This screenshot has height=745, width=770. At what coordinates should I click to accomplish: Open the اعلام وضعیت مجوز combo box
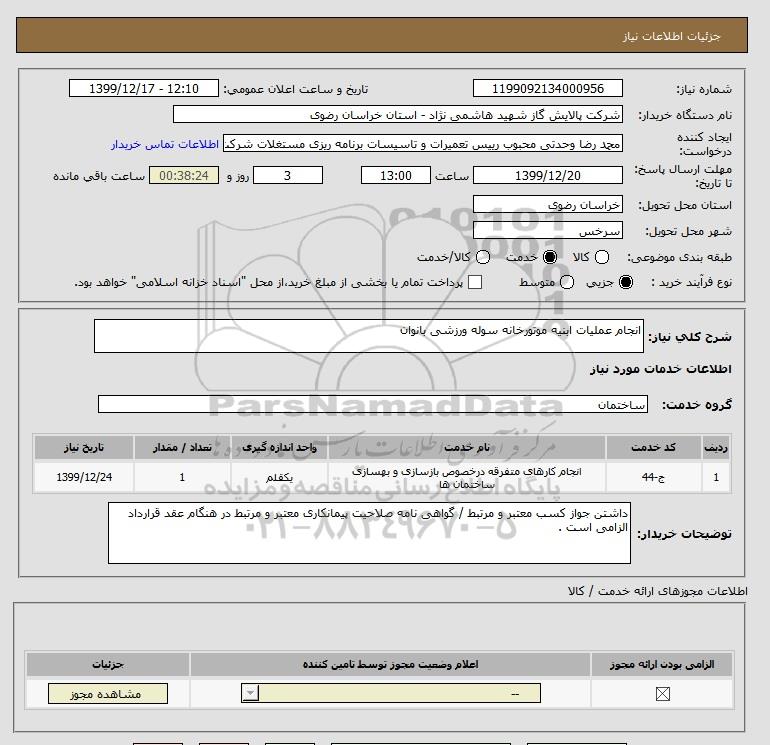pos(391,693)
